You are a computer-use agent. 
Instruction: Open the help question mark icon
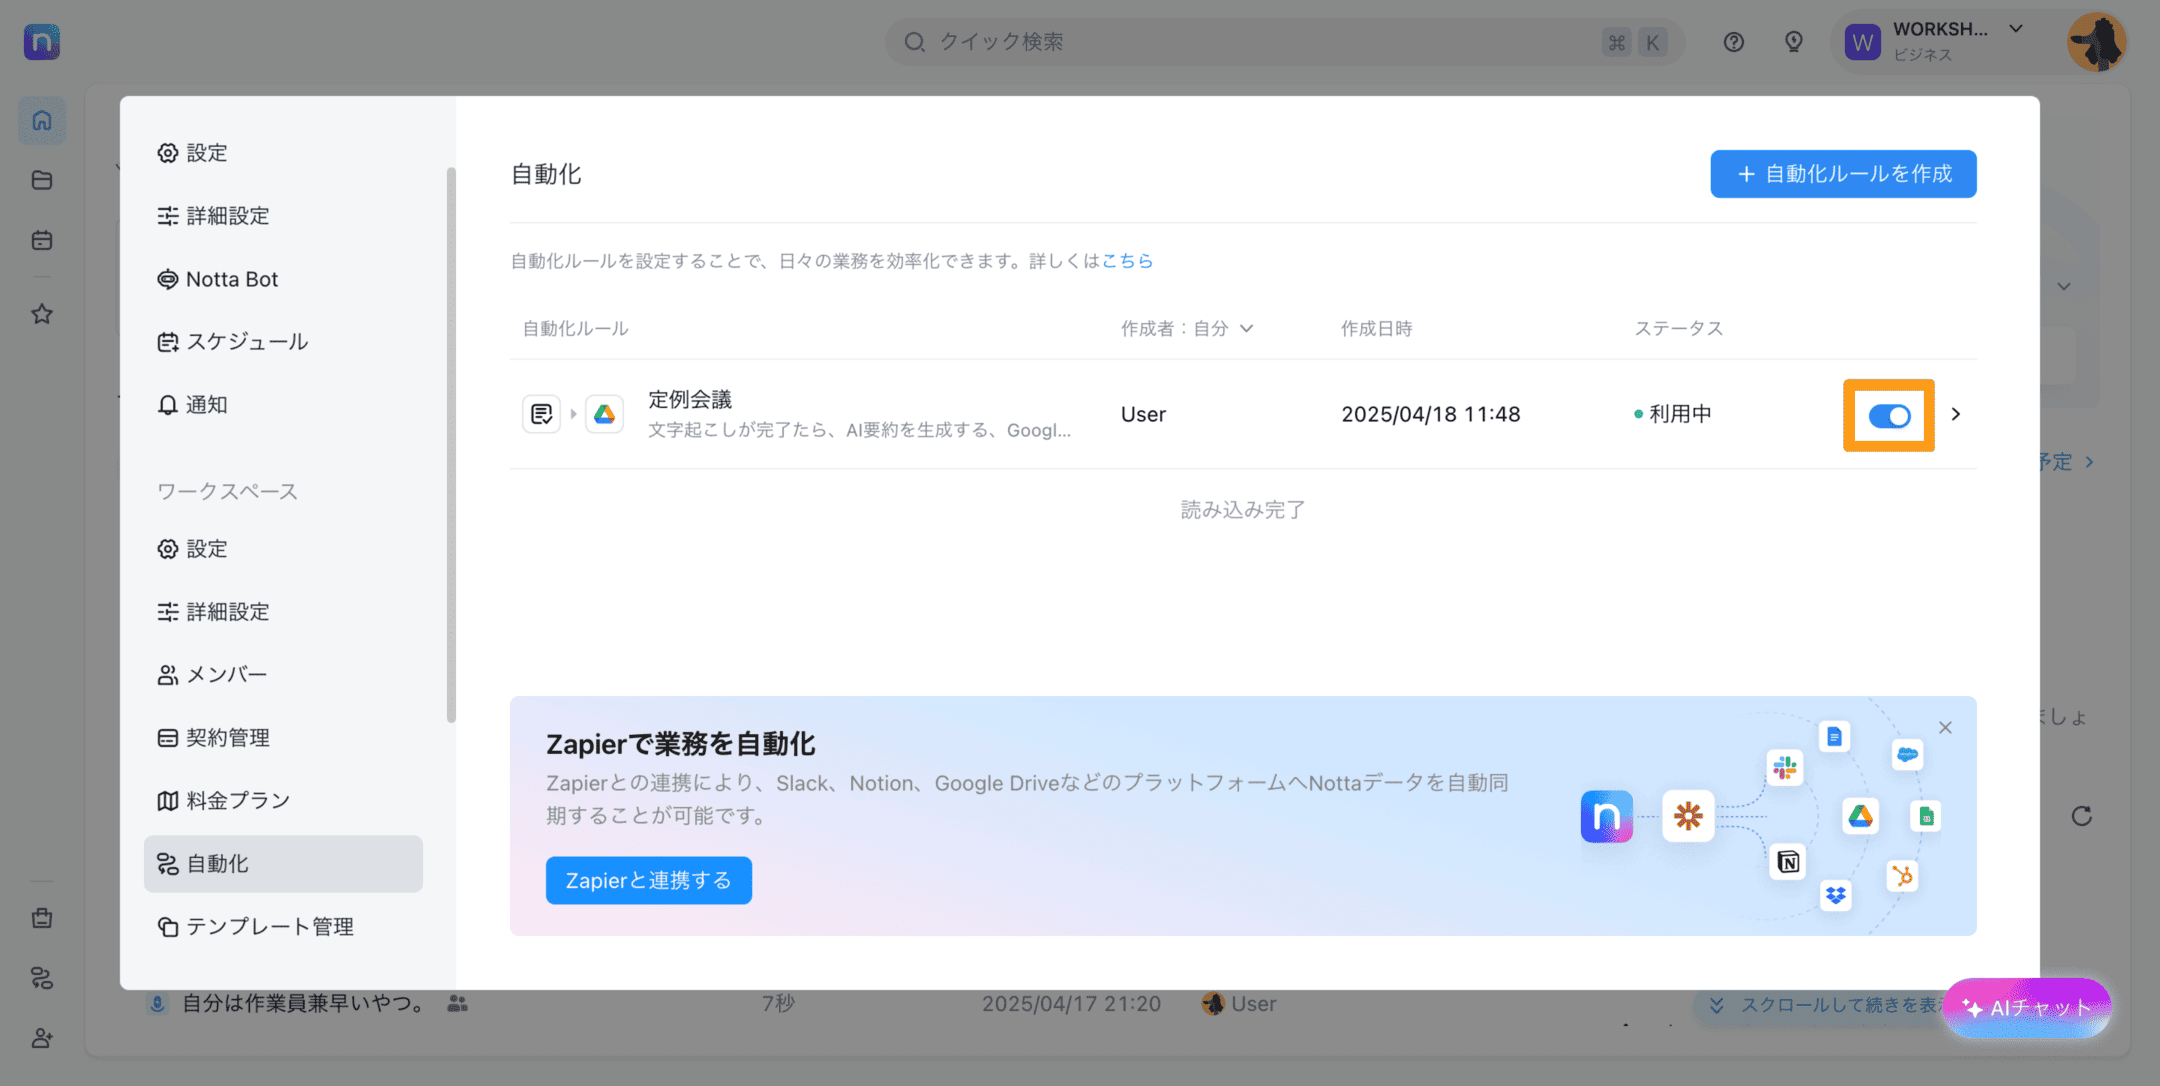click(1734, 42)
